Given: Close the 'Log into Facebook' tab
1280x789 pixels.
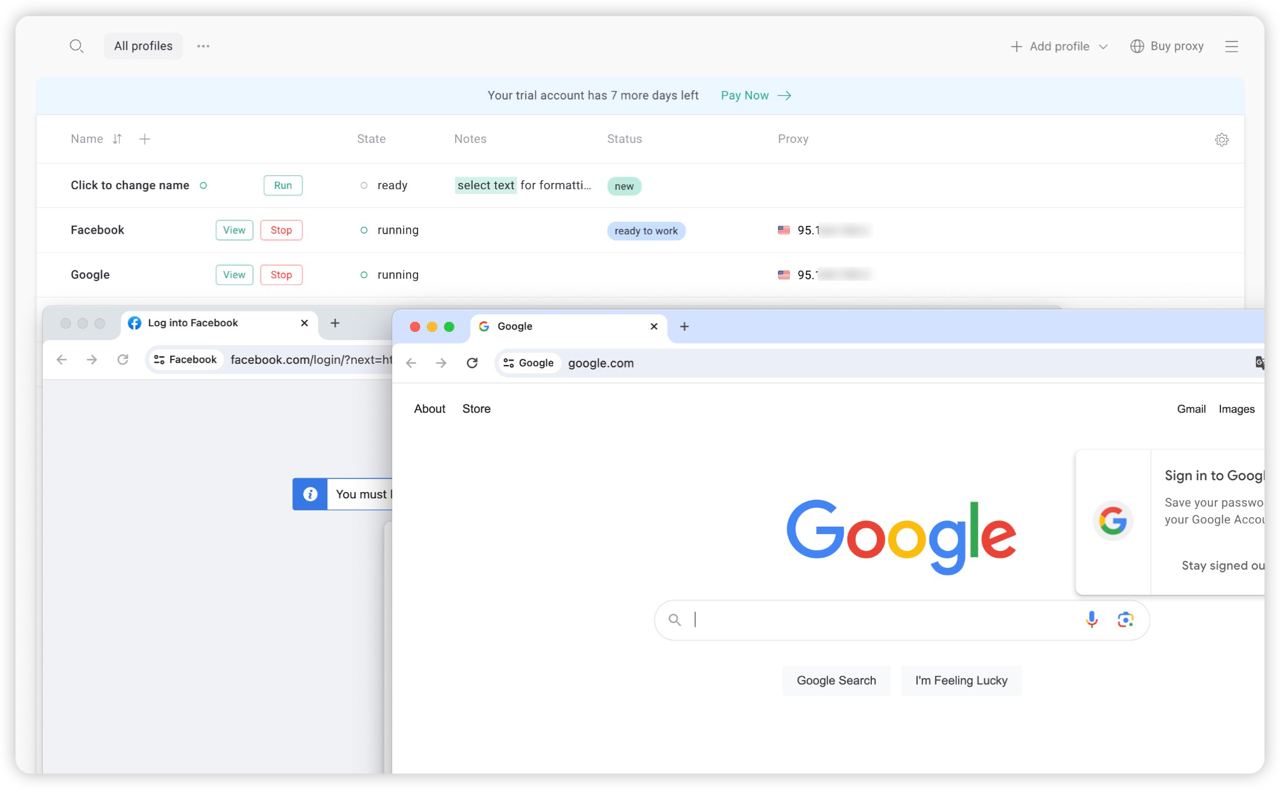Looking at the screenshot, I should point(305,323).
